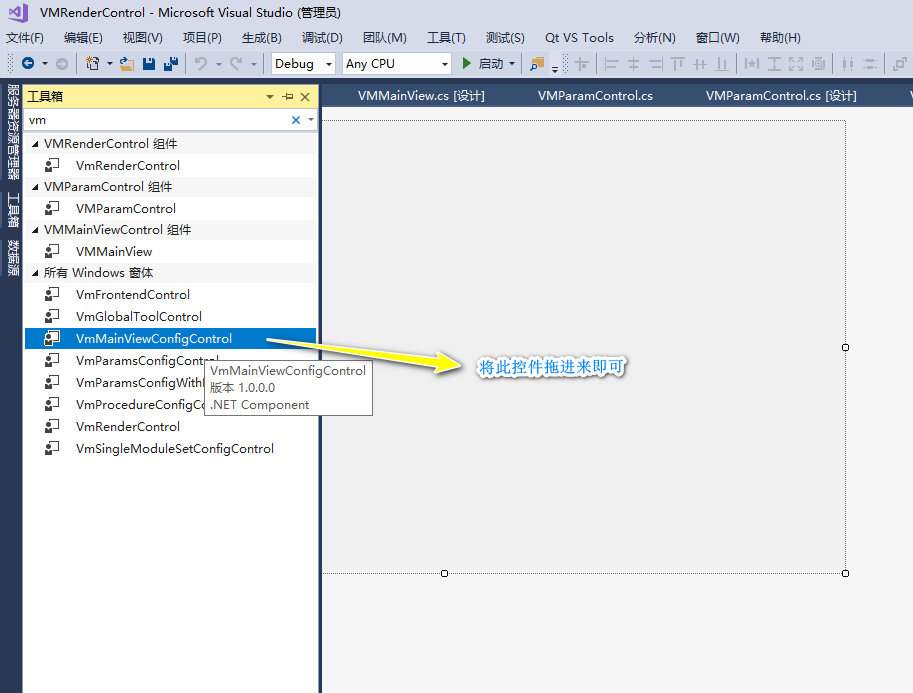
Task: Open the Any CPU platform dropdown
Action: pos(445,64)
